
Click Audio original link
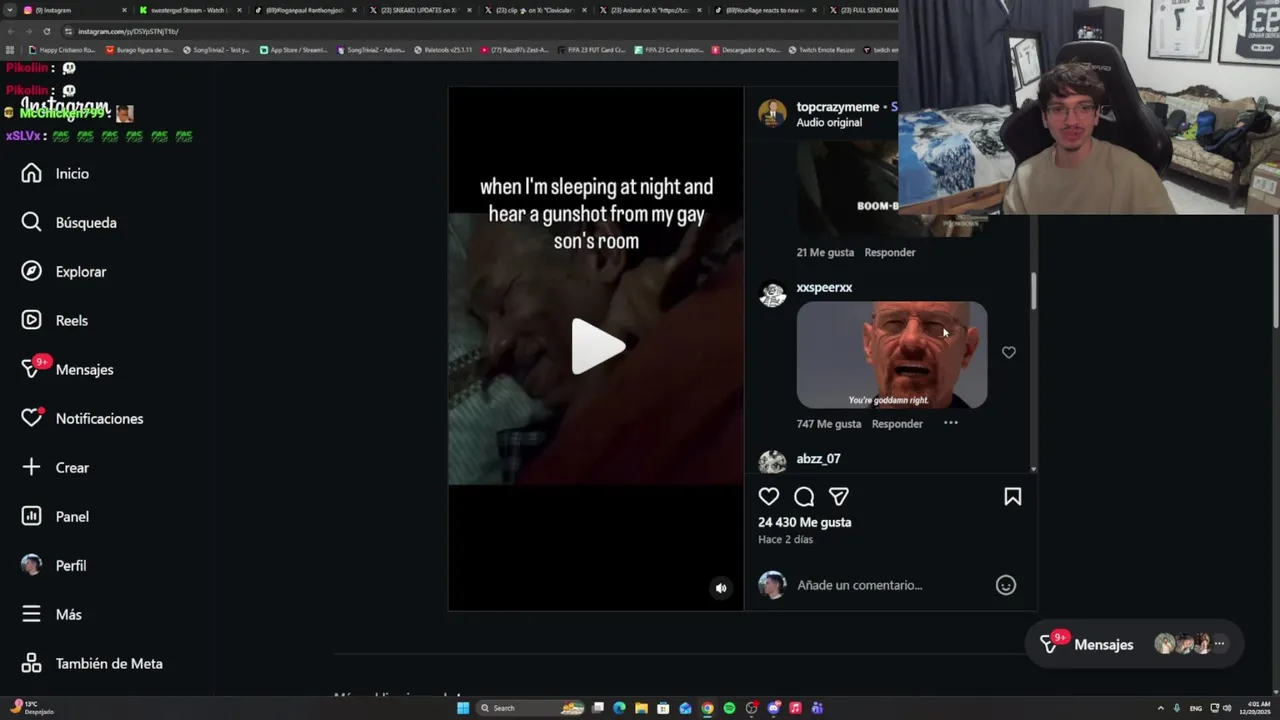[829, 123]
